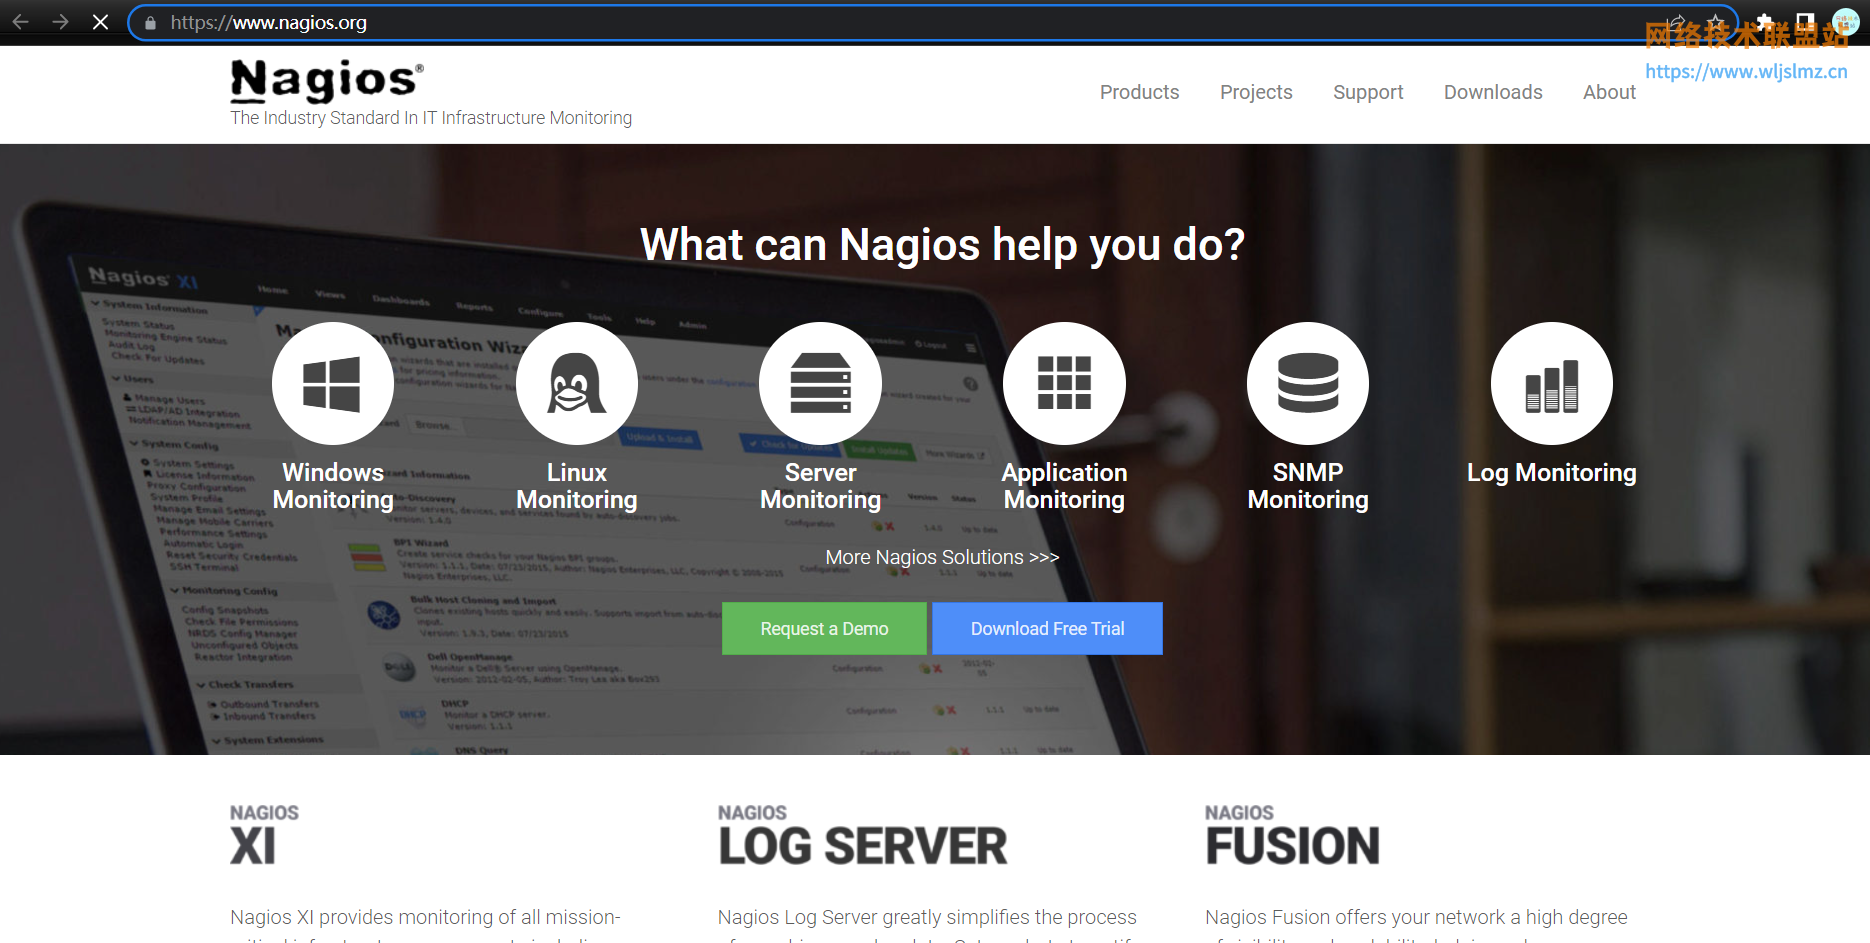Open the SNMP Monitoring text link

click(1308, 486)
